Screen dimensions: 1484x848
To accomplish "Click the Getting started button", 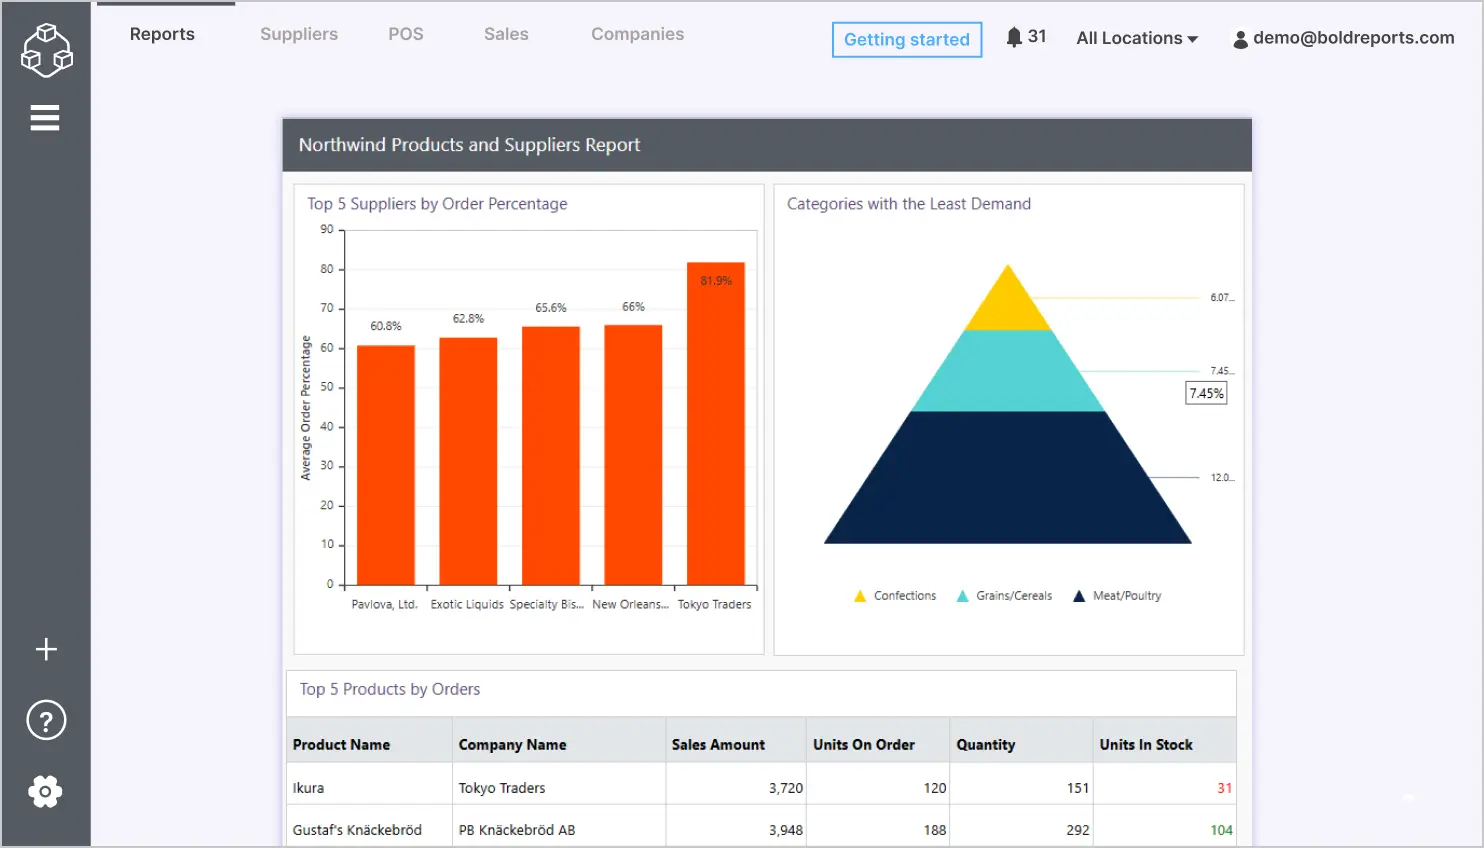I will [906, 40].
